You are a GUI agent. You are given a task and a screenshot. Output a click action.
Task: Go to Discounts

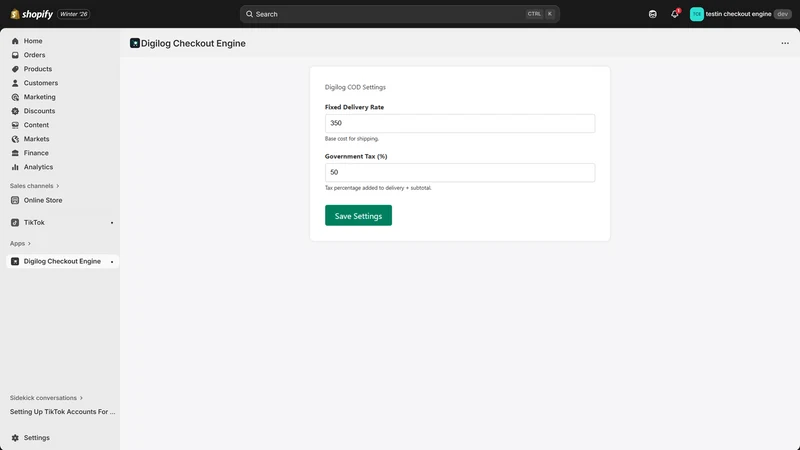[x=39, y=111]
